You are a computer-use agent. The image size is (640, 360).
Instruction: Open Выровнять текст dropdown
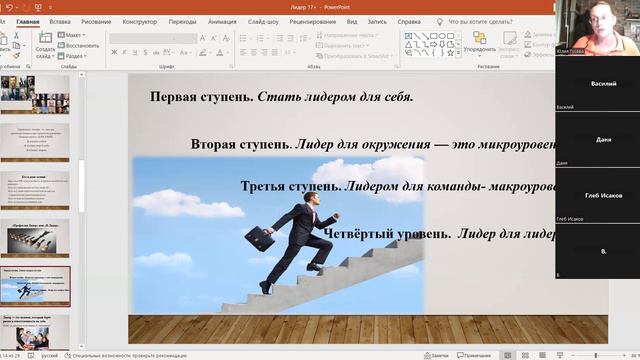point(342,45)
